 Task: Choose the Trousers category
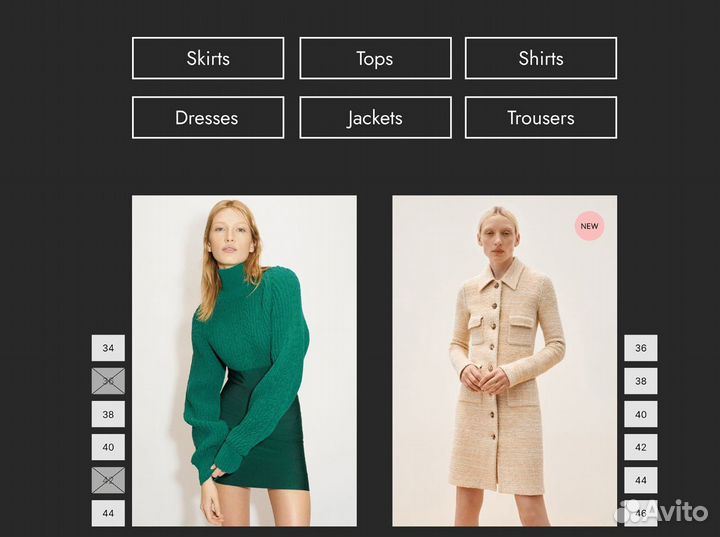pyautogui.click(x=541, y=118)
